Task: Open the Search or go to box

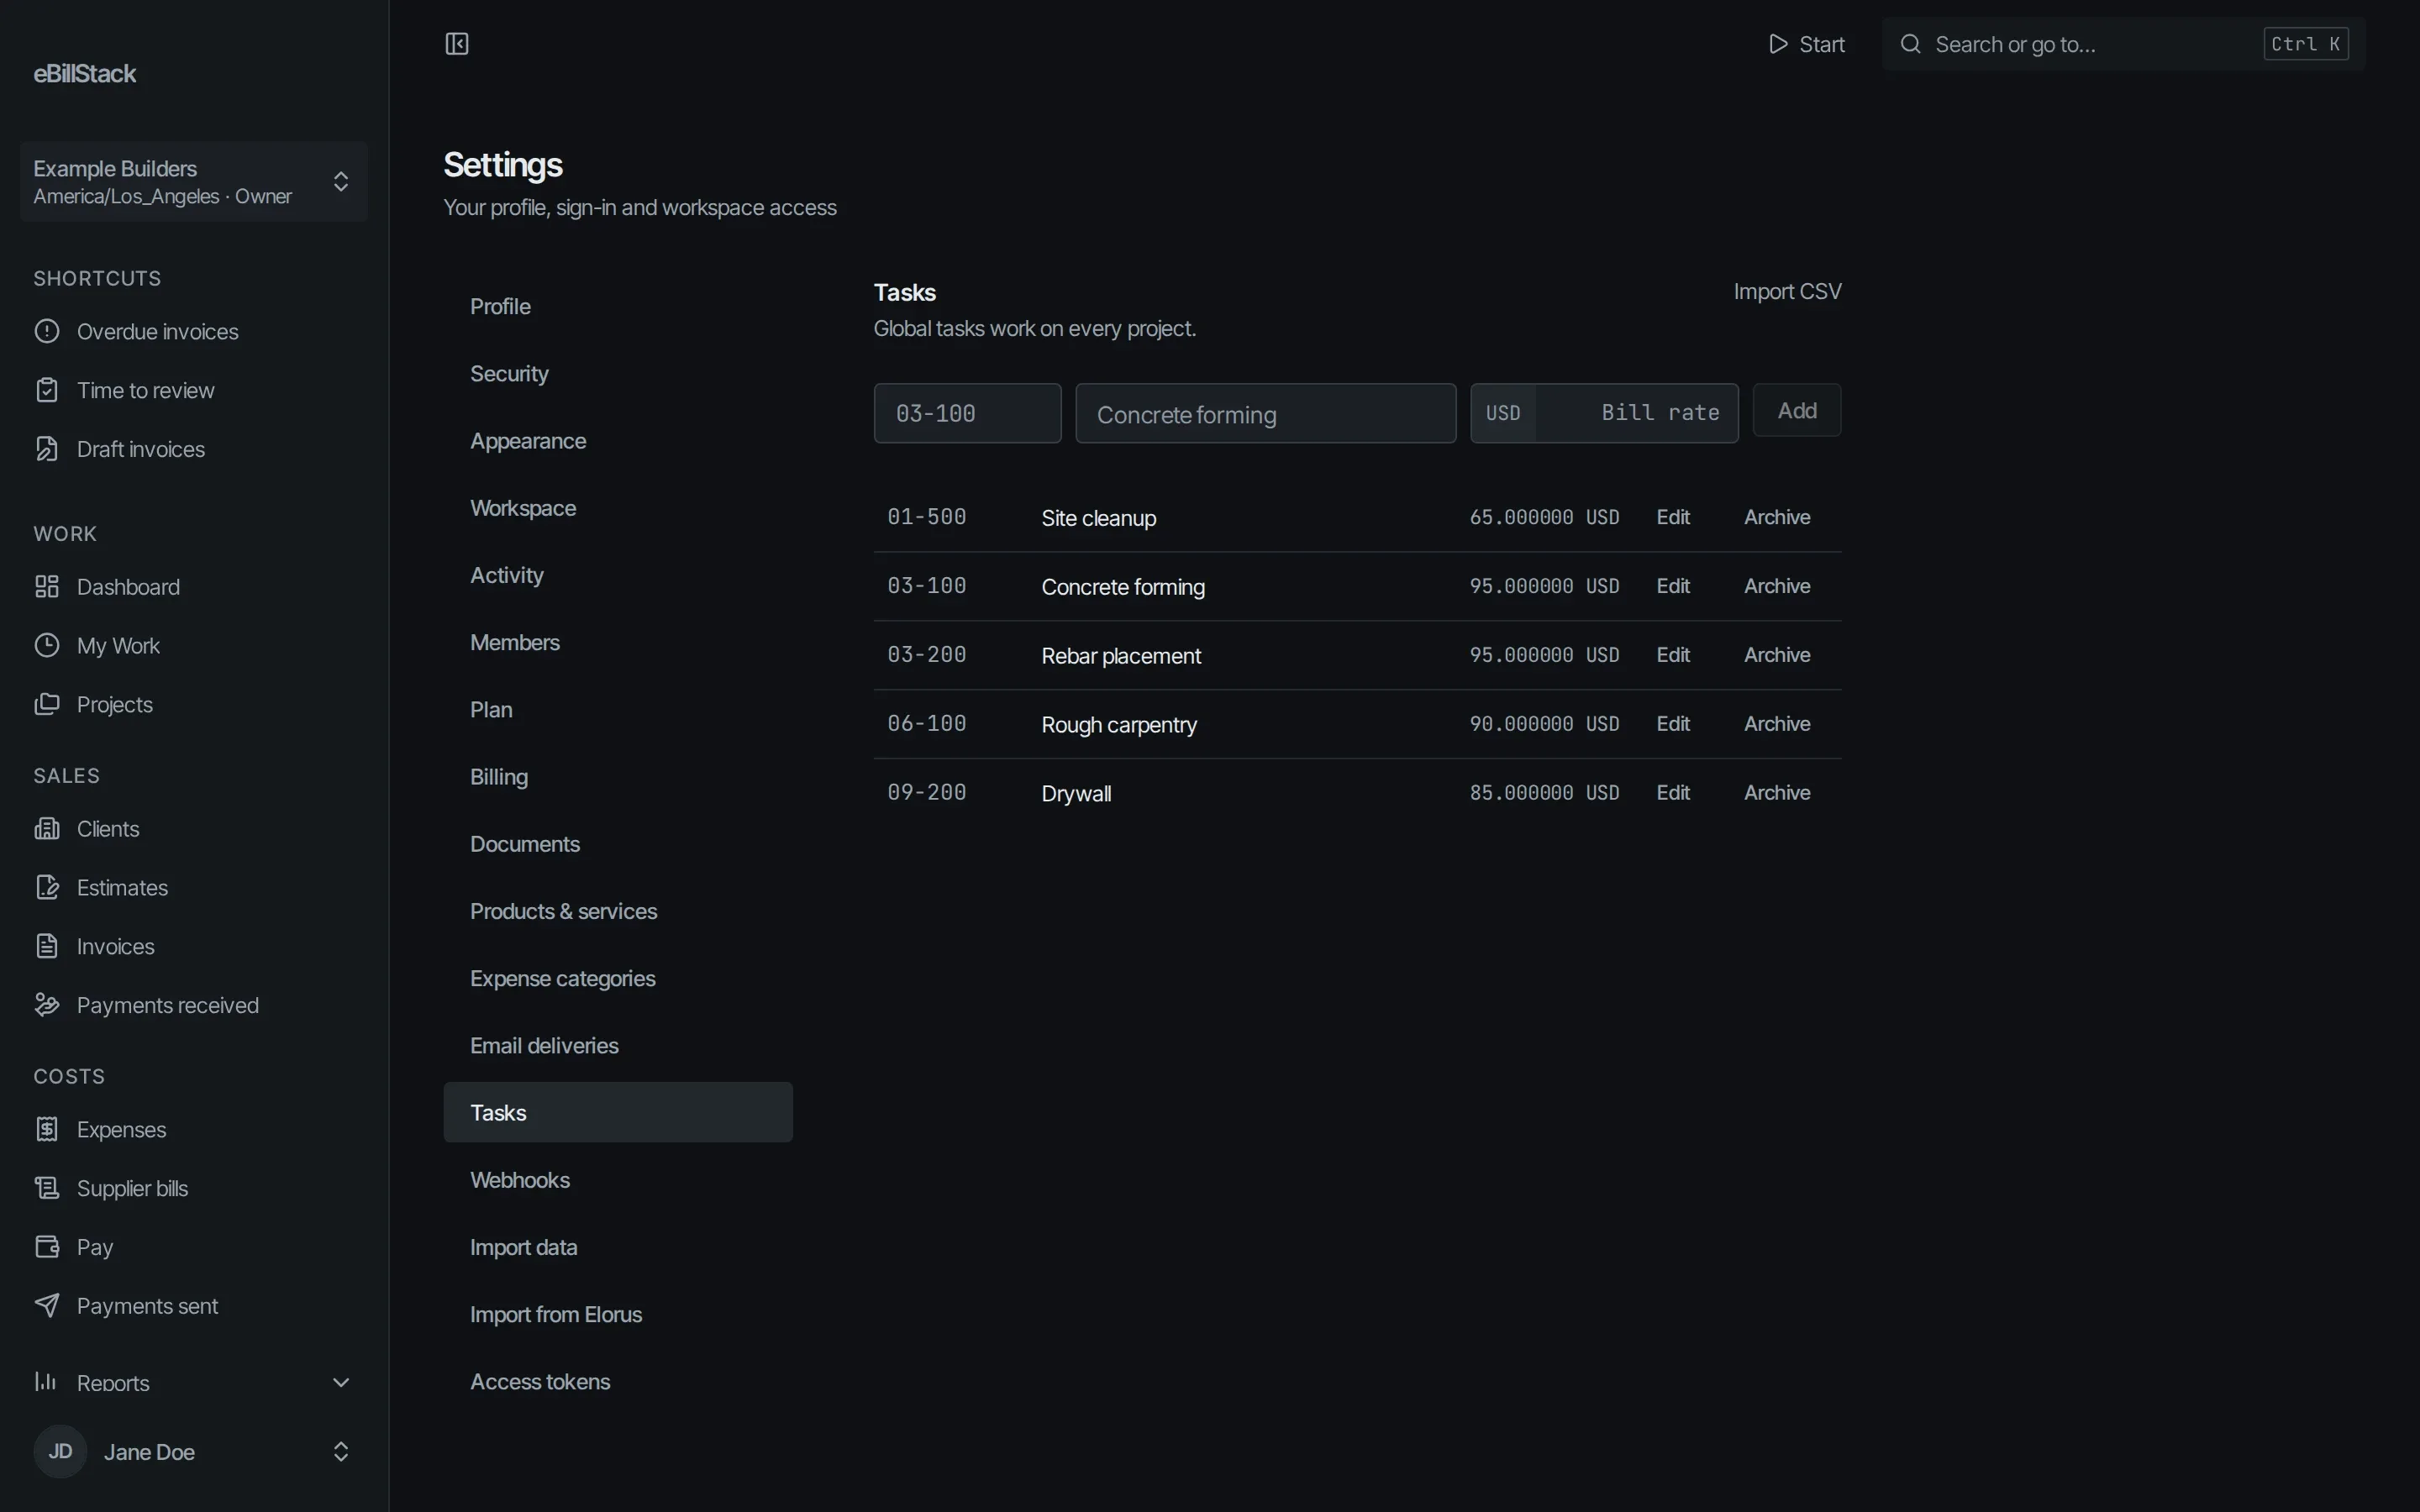Action: click(x=2123, y=44)
